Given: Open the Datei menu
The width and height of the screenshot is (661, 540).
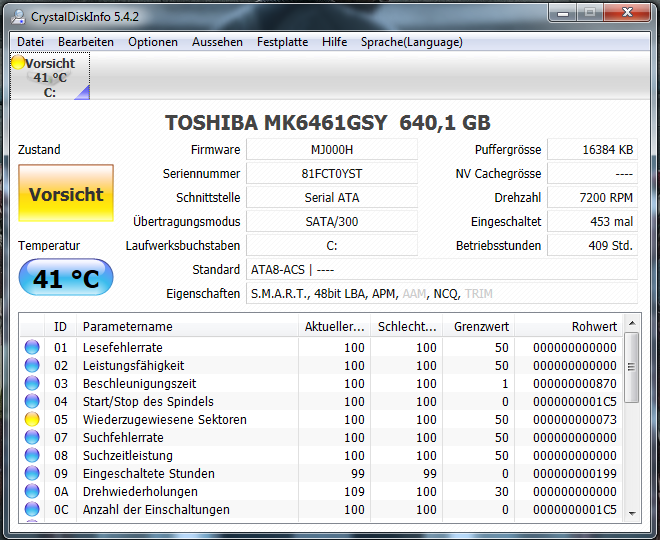Looking at the screenshot, I should point(30,42).
